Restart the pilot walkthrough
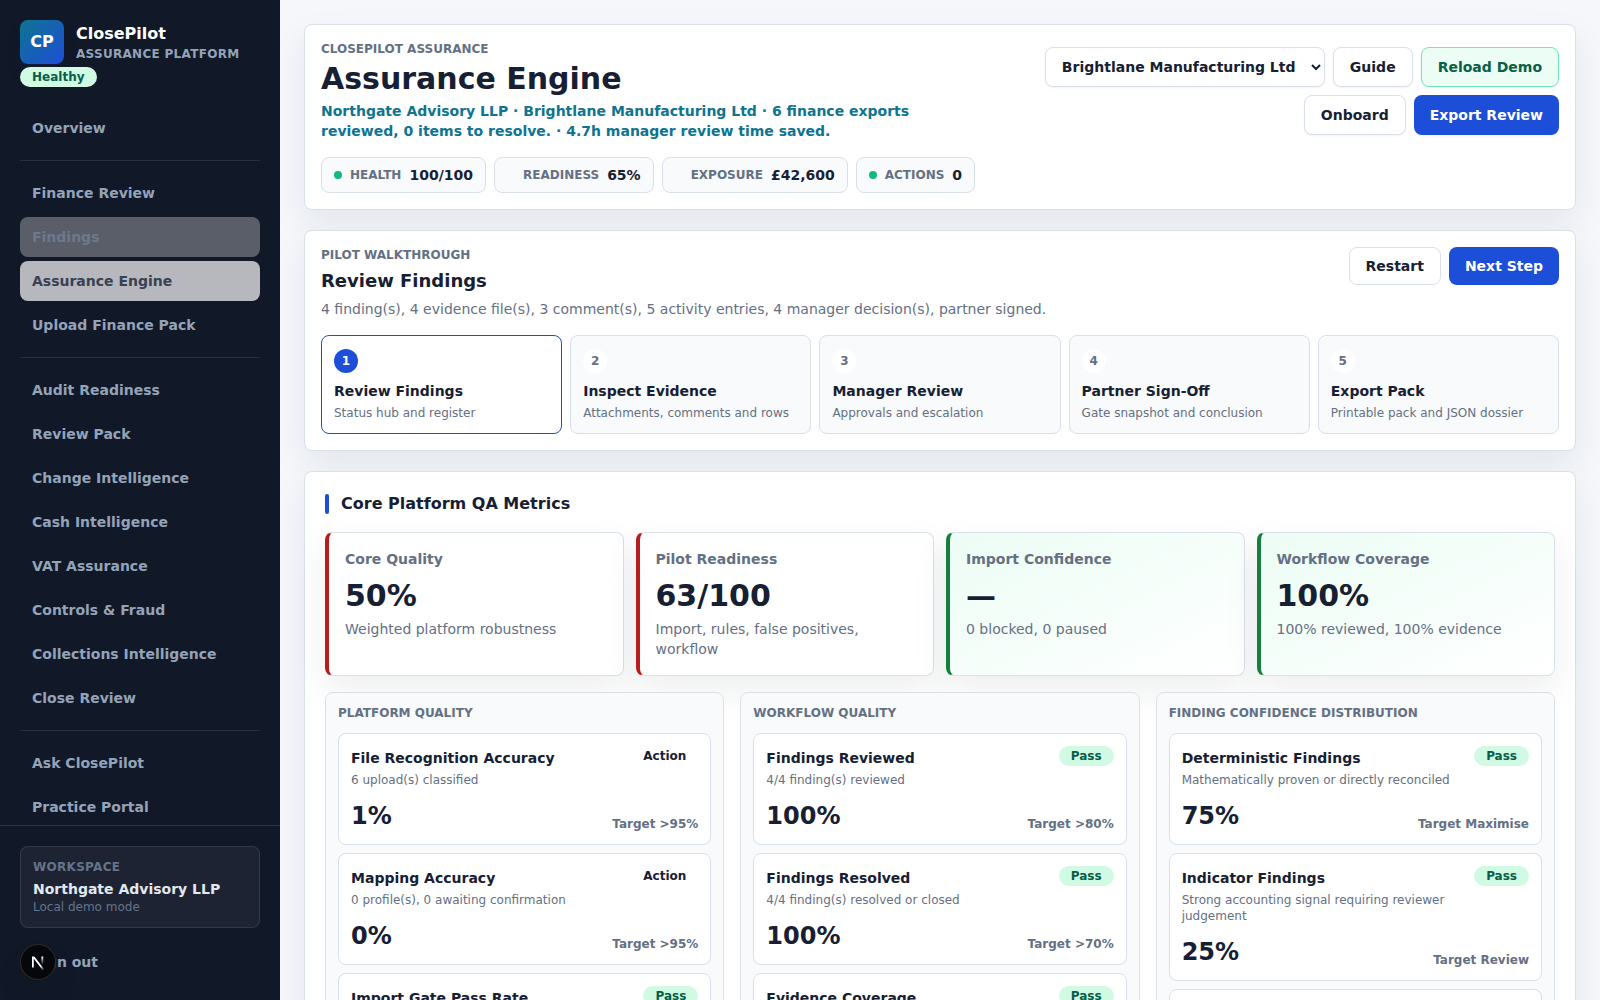This screenshot has height=1000, width=1600. pos(1394,266)
